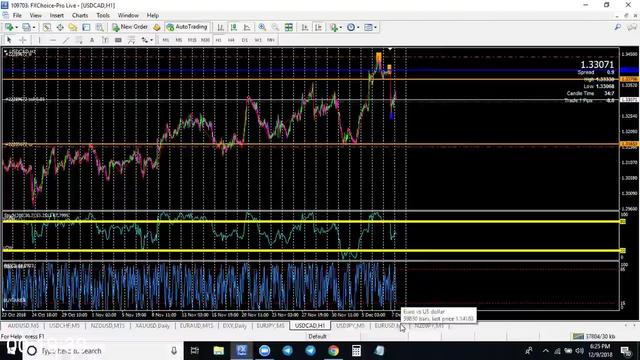Viewport: 640px width, 360px height.
Task: Tile chart windows icon
Action: point(289,27)
